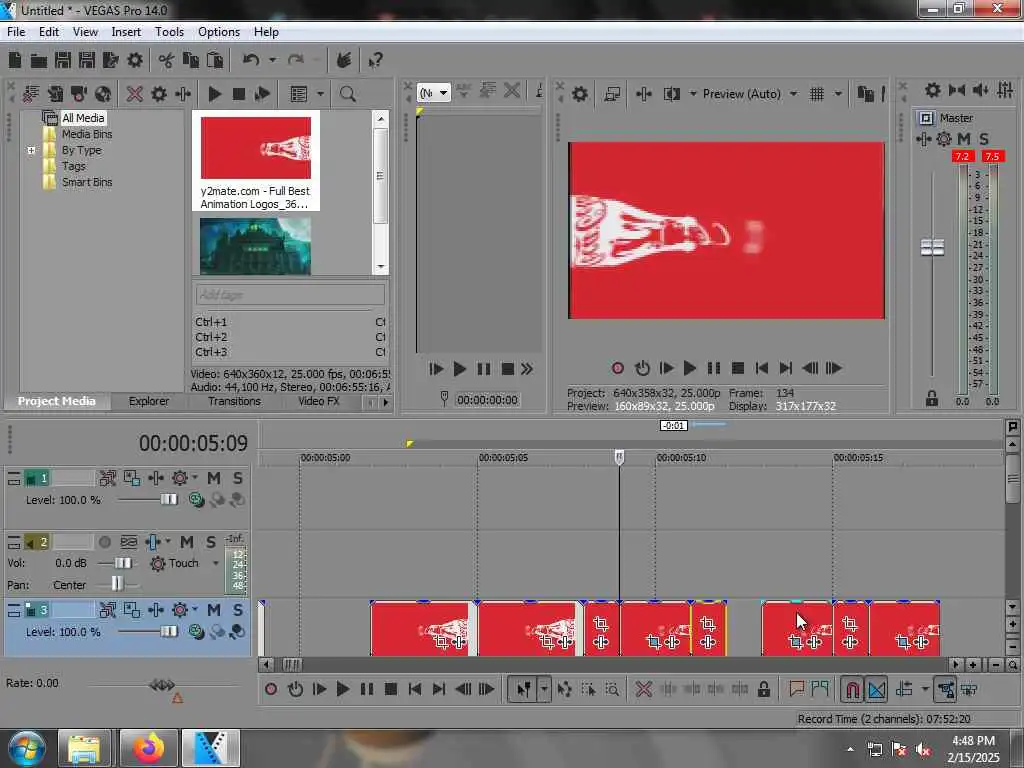Screen dimensions: 1024x768
Task: Click the Copy icon in main toolbar
Action: click(x=191, y=61)
